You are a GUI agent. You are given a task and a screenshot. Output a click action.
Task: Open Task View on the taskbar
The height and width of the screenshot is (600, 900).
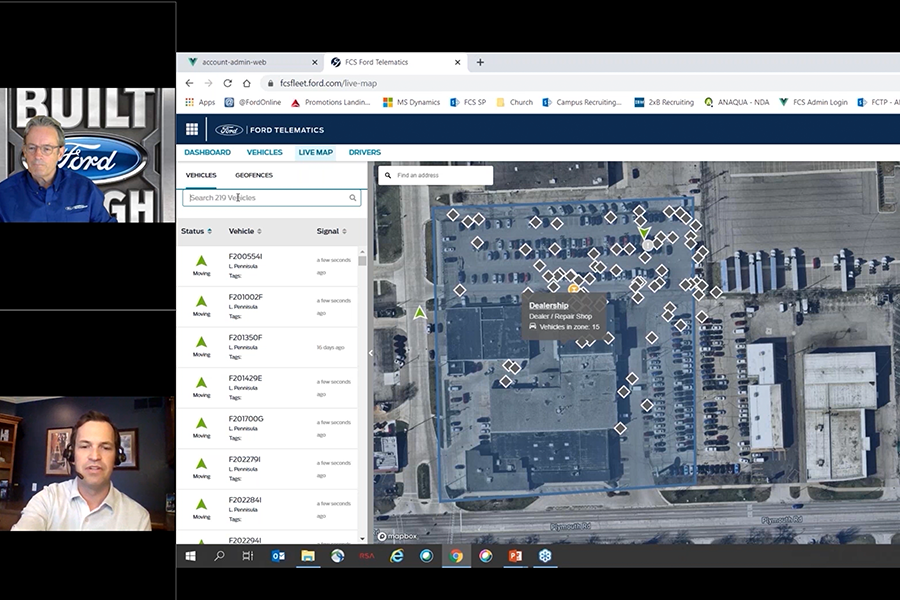(248, 556)
